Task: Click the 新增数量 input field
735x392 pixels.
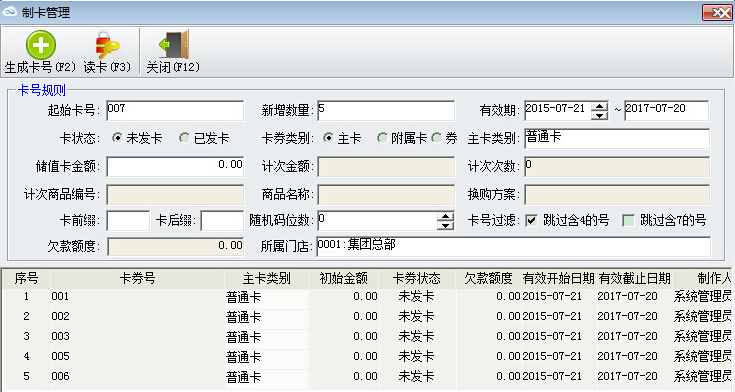Action: (386, 111)
